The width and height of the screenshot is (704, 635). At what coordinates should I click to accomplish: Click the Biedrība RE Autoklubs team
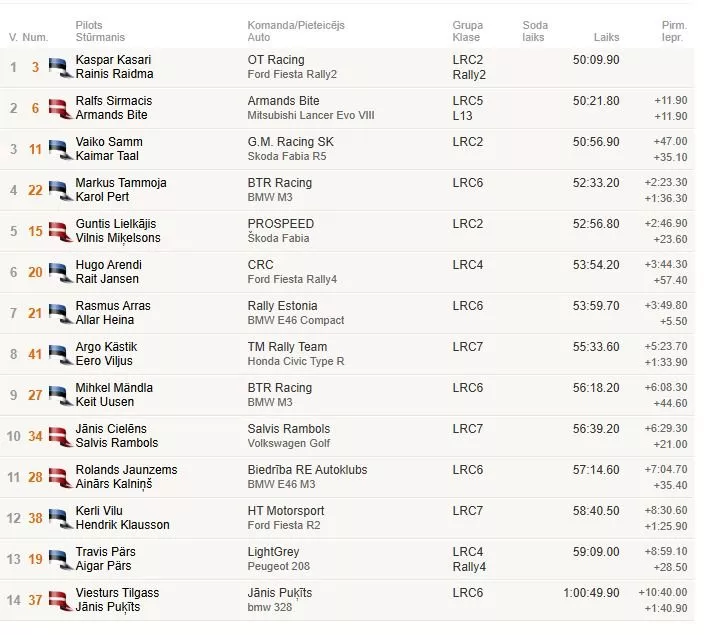pos(307,470)
